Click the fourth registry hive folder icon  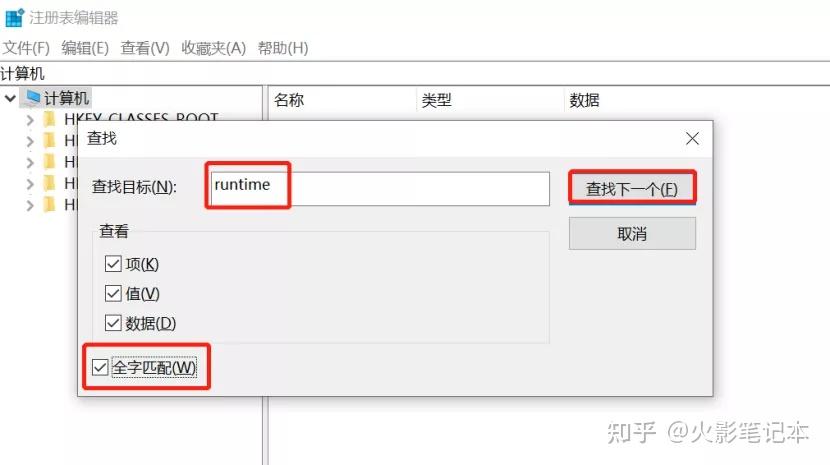click(x=50, y=183)
